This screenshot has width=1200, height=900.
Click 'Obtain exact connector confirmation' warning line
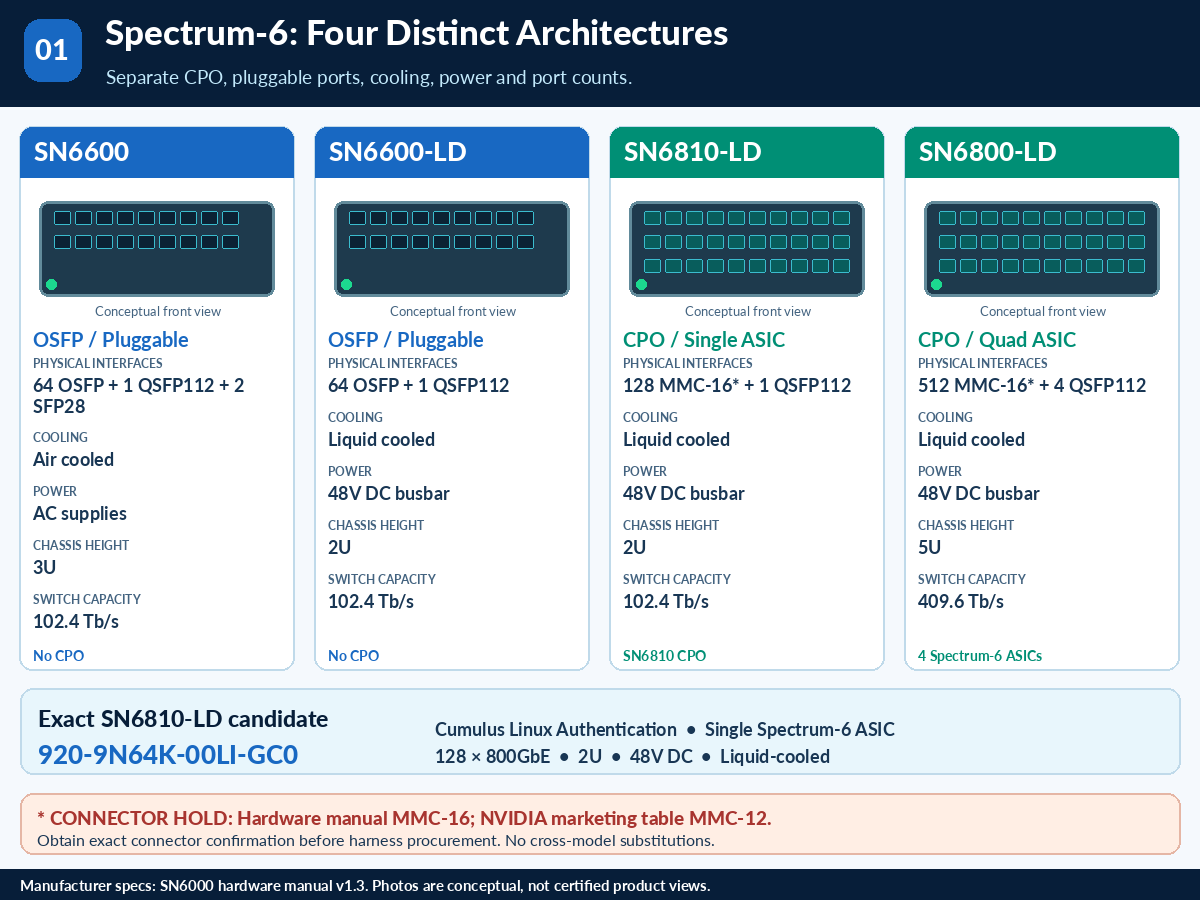pyautogui.click(x=376, y=840)
